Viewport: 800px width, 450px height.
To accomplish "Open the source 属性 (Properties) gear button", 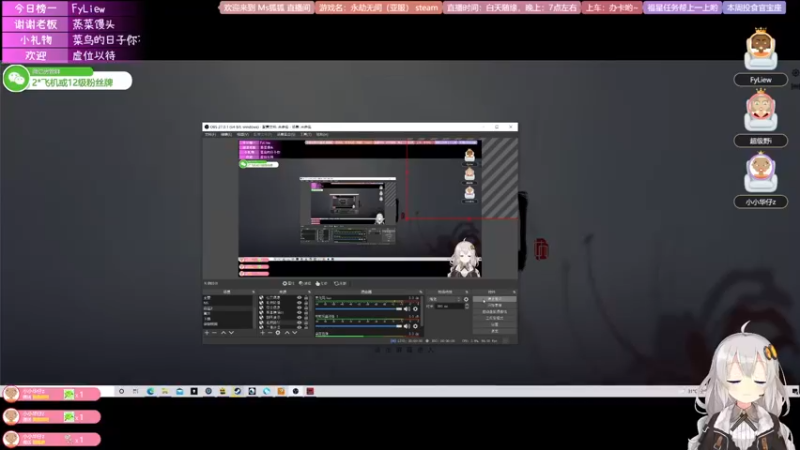I will click(290, 283).
